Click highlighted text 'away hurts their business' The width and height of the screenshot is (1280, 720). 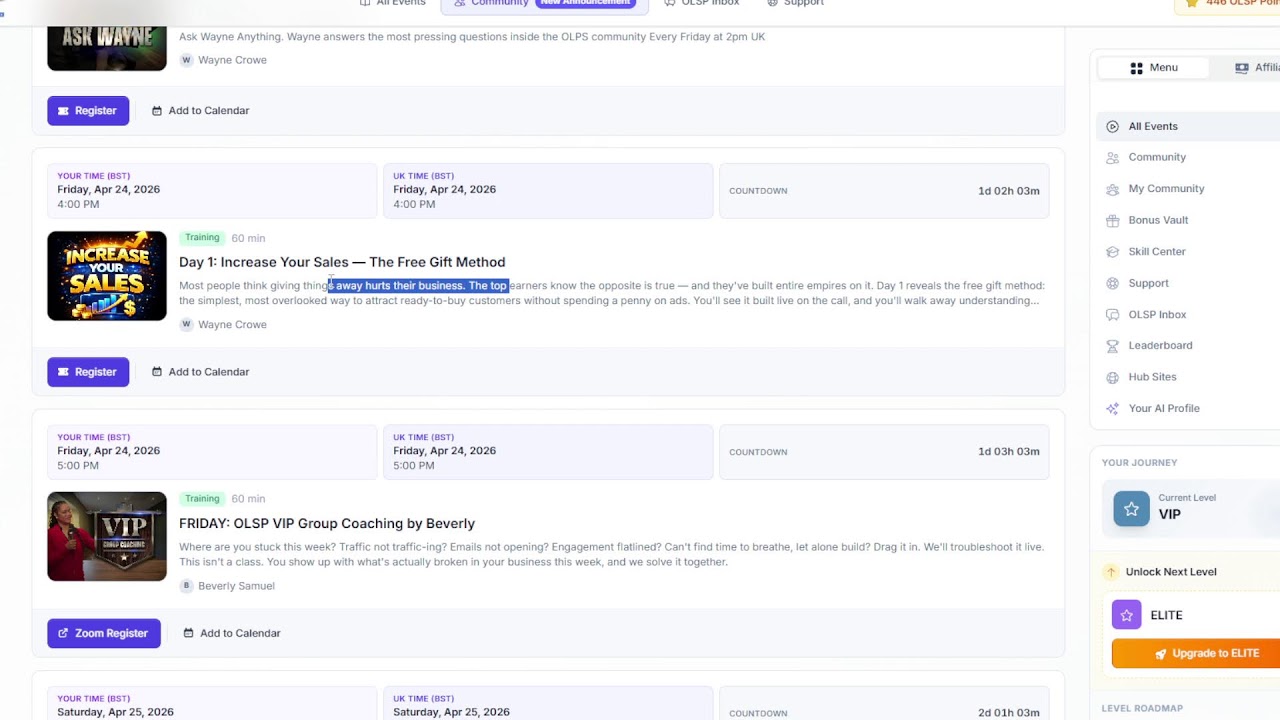[399, 286]
